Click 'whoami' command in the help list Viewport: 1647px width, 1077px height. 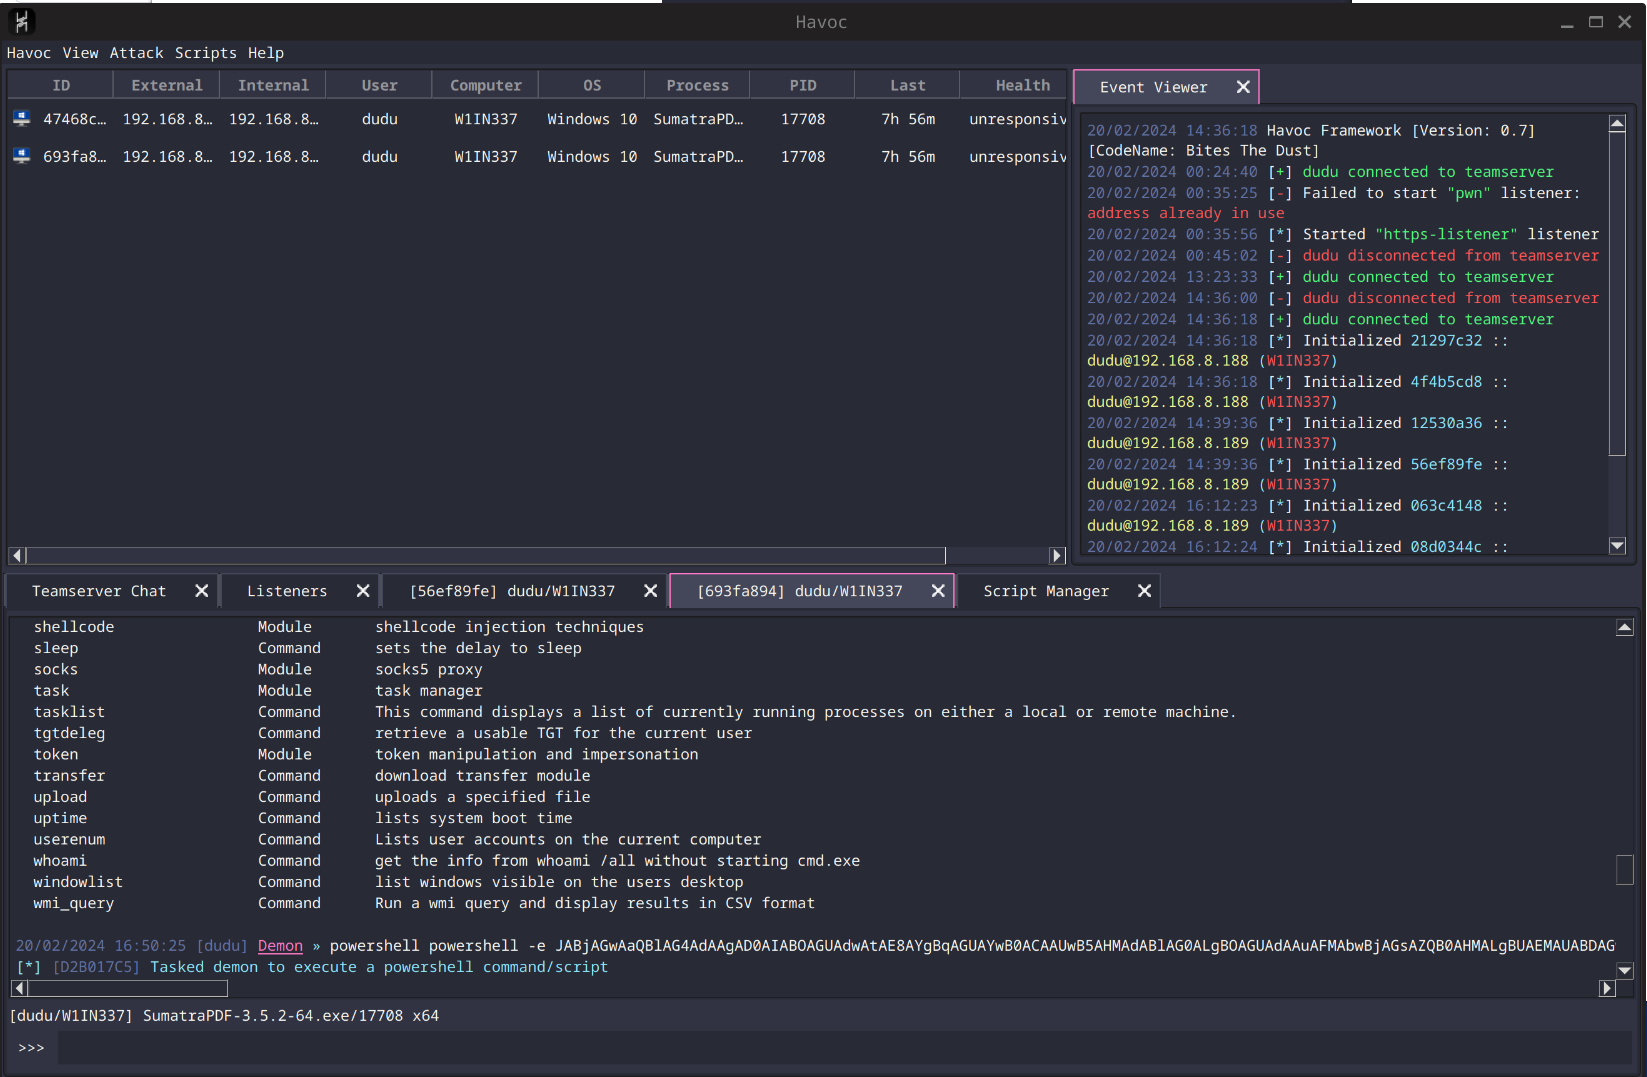click(x=60, y=861)
